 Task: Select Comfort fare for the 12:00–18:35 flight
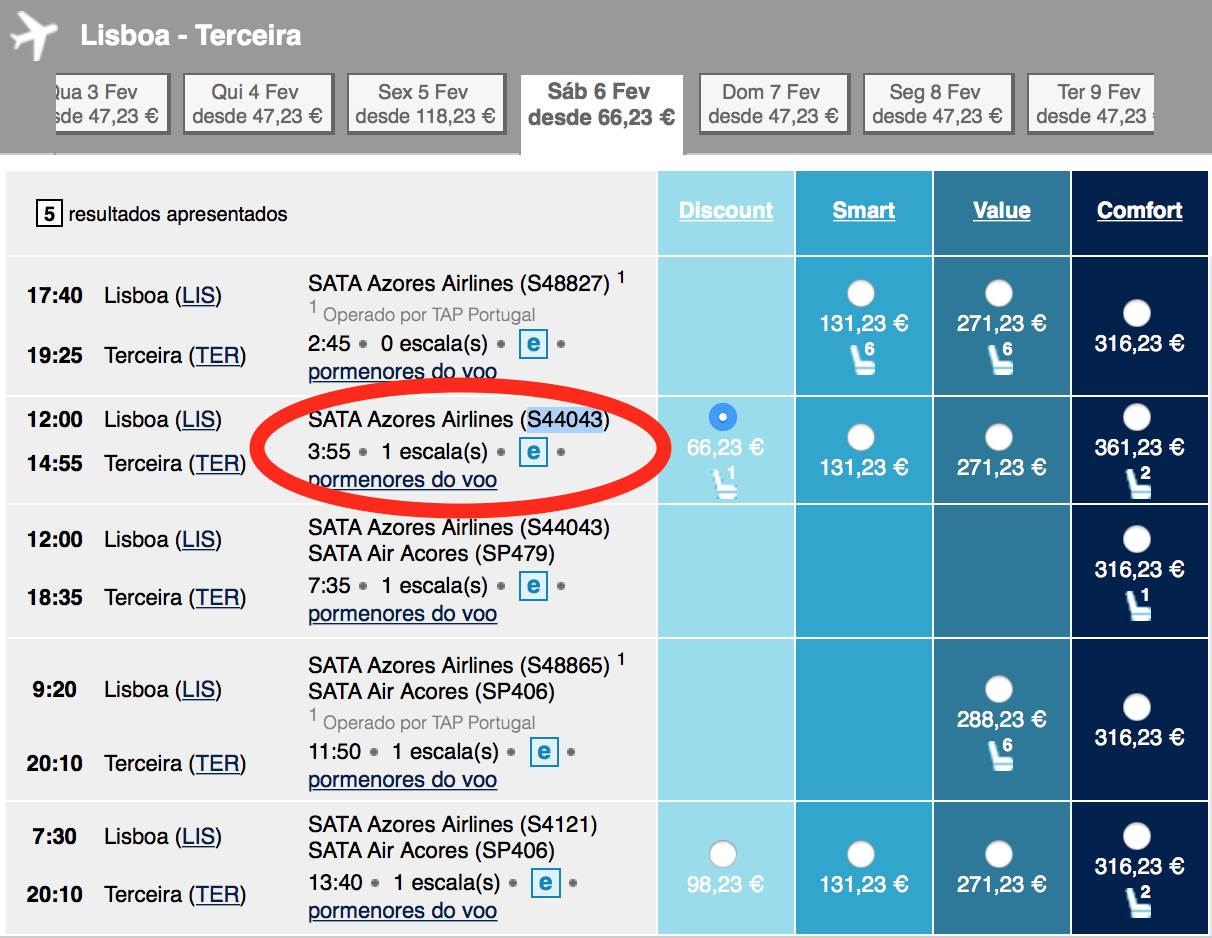tap(1137, 539)
